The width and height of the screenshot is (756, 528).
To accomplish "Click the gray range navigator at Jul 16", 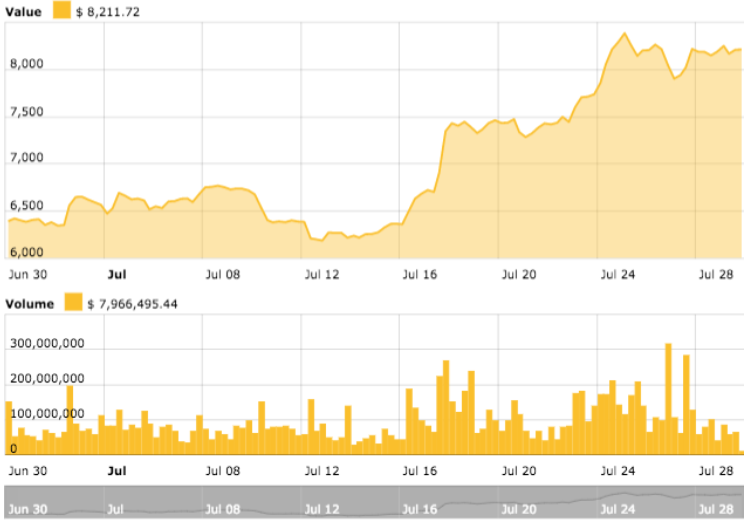I will [x=420, y=509].
